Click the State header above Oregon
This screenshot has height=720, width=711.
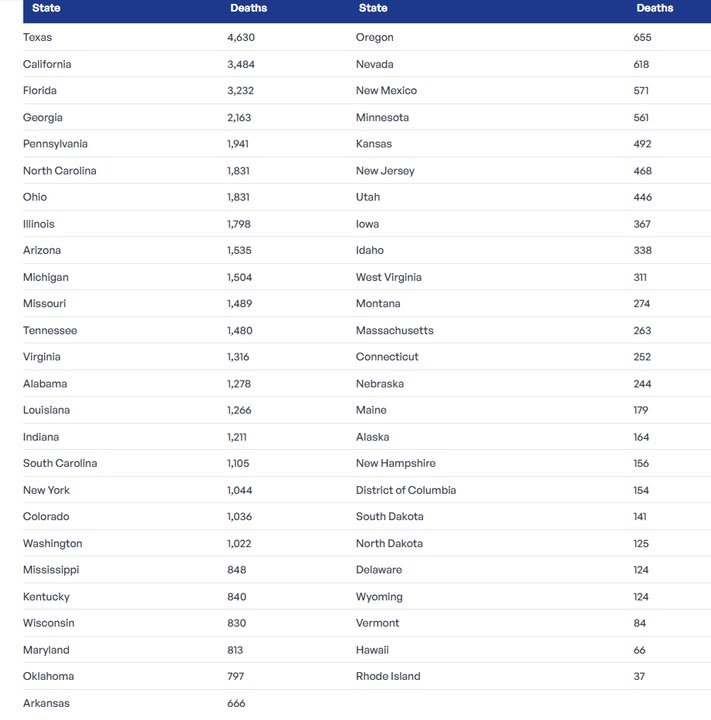(x=372, y=8)
